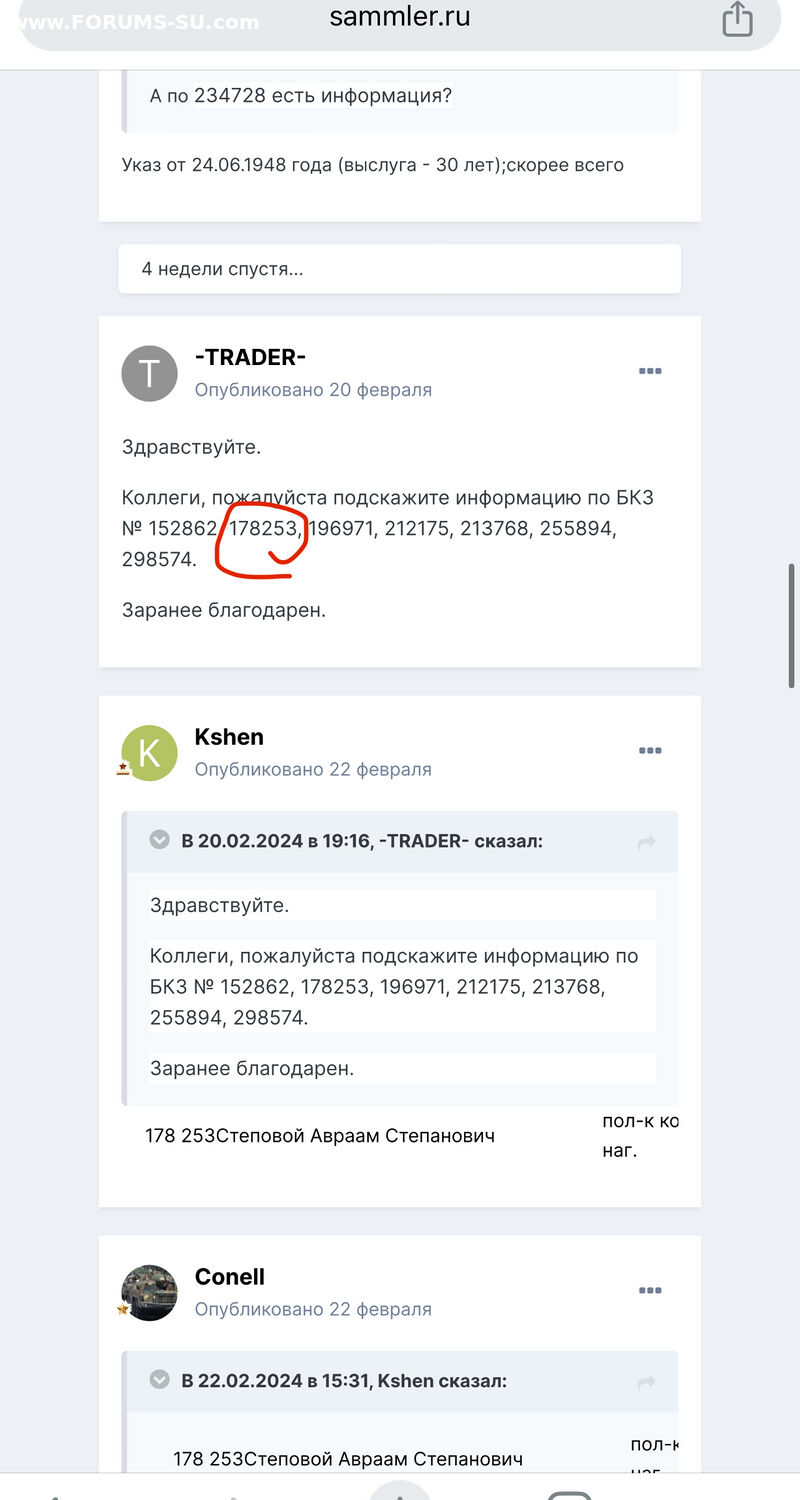Open Kshen's 'Опубликовано 22 февраля' timestamp
Viewport: 800px width, 1500px height.
pyautogui.click(x=313, y=770)
